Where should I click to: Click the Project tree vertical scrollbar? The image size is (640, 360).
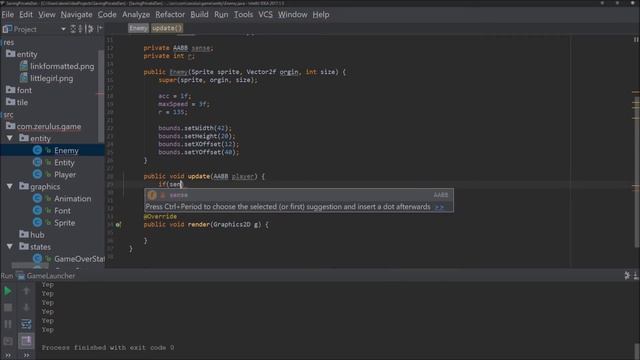pos(101,96)
